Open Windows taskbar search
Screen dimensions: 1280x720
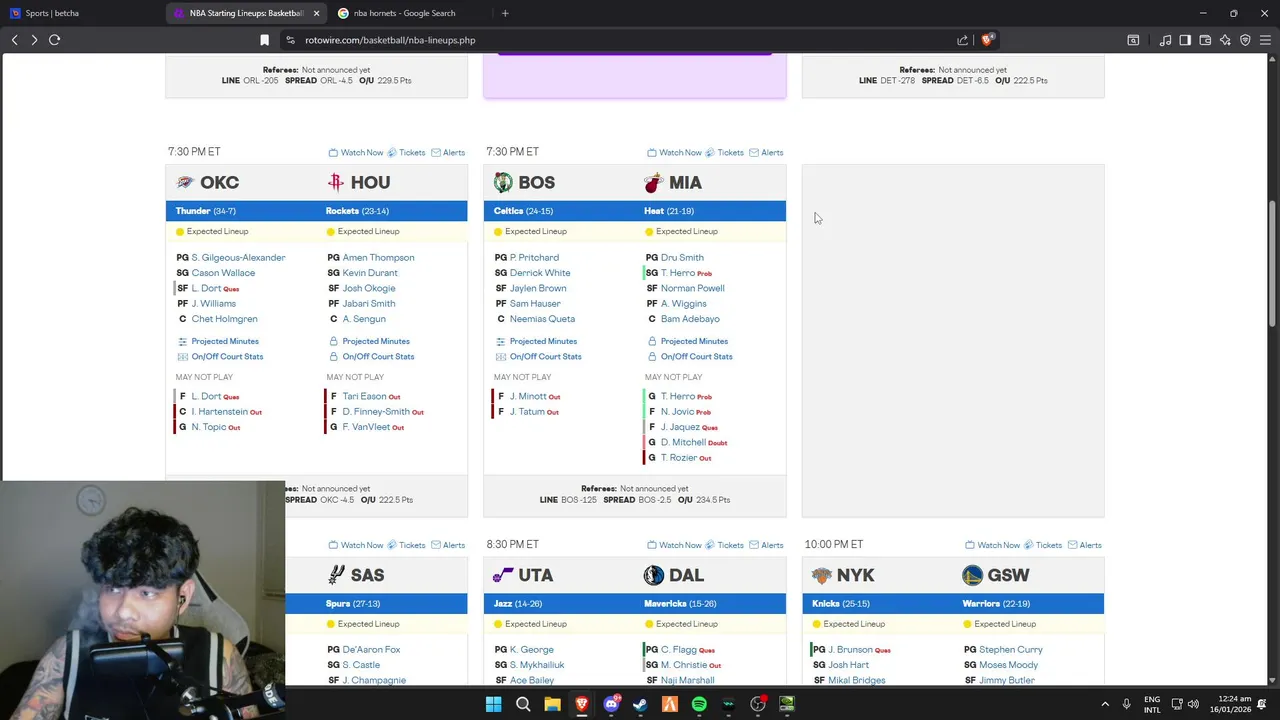tap(523, 704)
